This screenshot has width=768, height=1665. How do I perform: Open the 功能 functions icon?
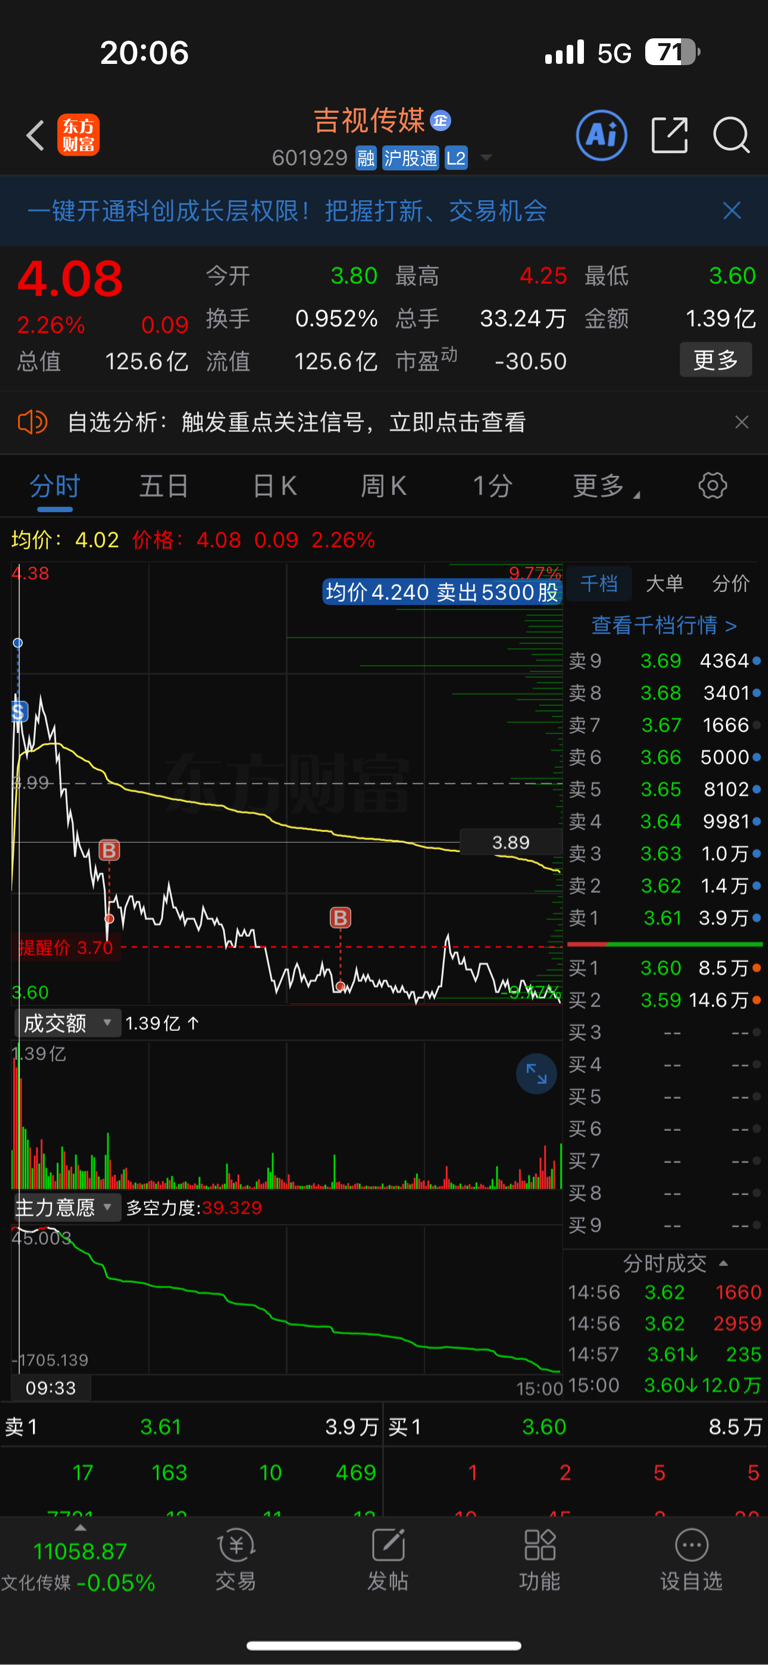[x=540, y=1560]
